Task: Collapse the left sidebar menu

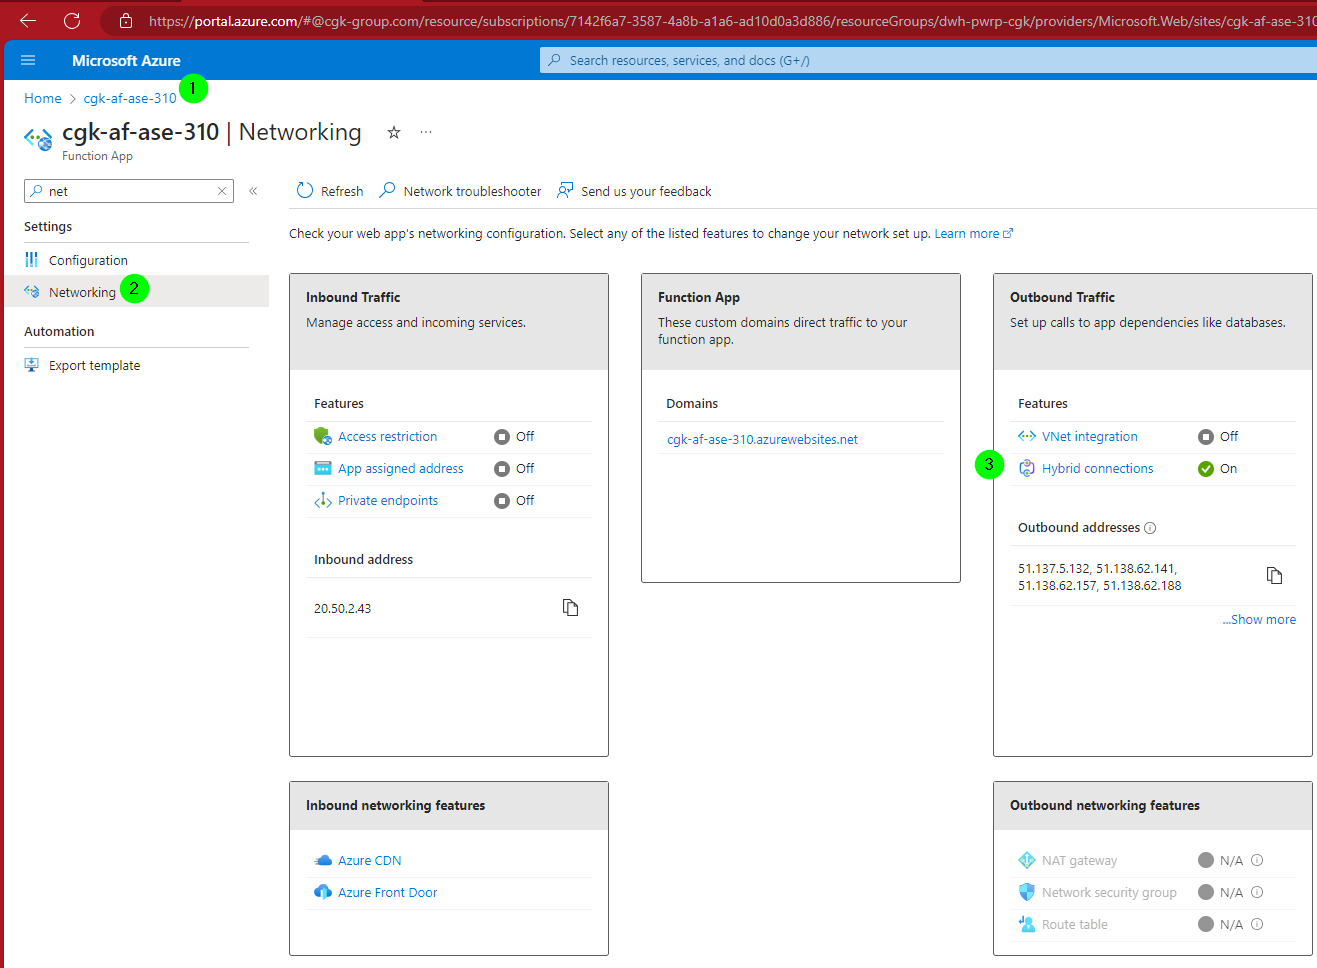Action: [x=253, y=191]
